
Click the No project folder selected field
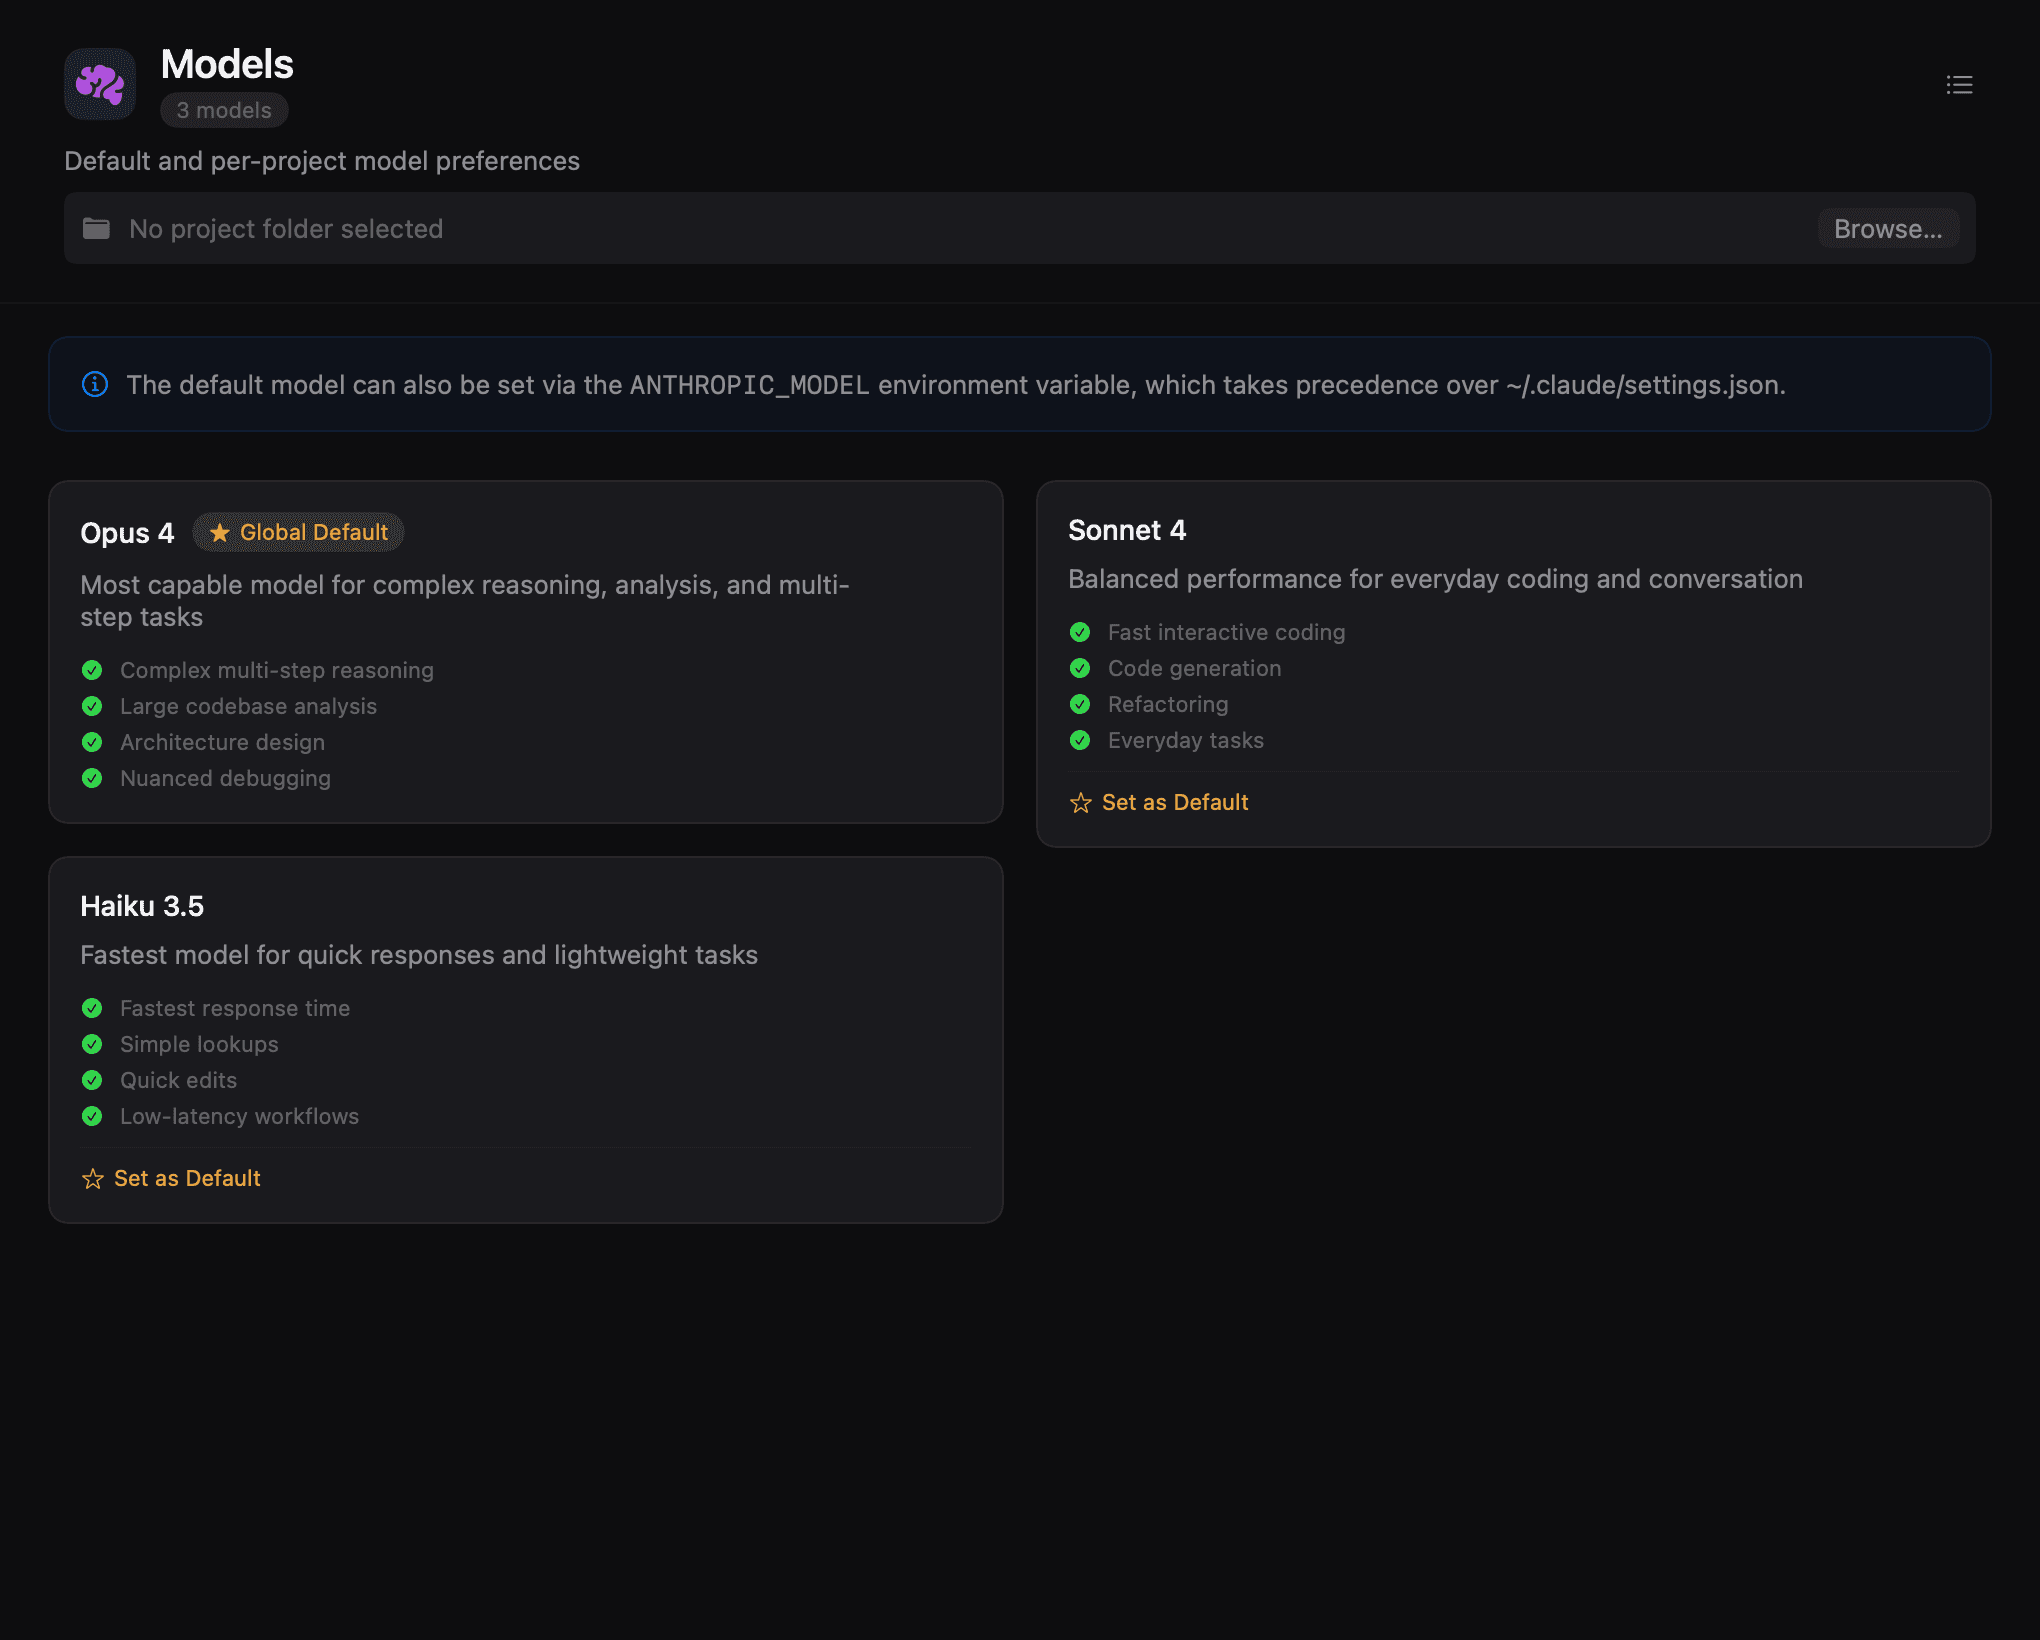286,229
